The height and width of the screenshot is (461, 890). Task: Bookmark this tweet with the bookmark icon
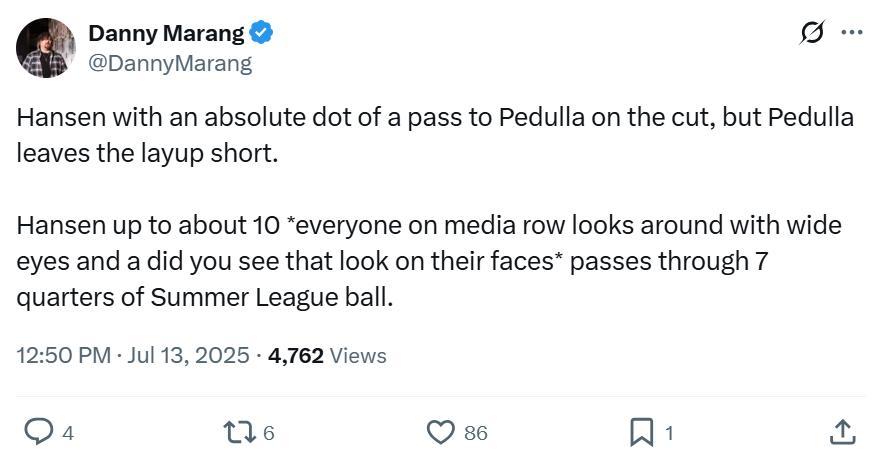641,432
